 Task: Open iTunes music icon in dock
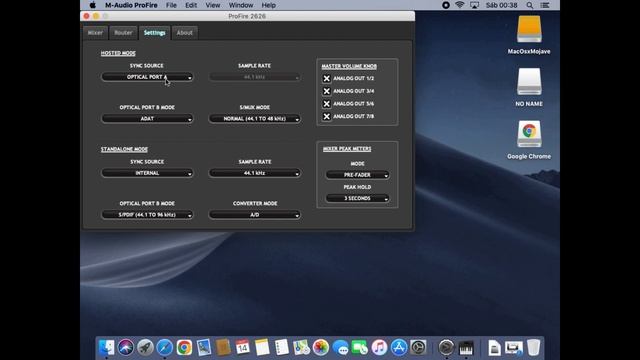pos(379,347)
